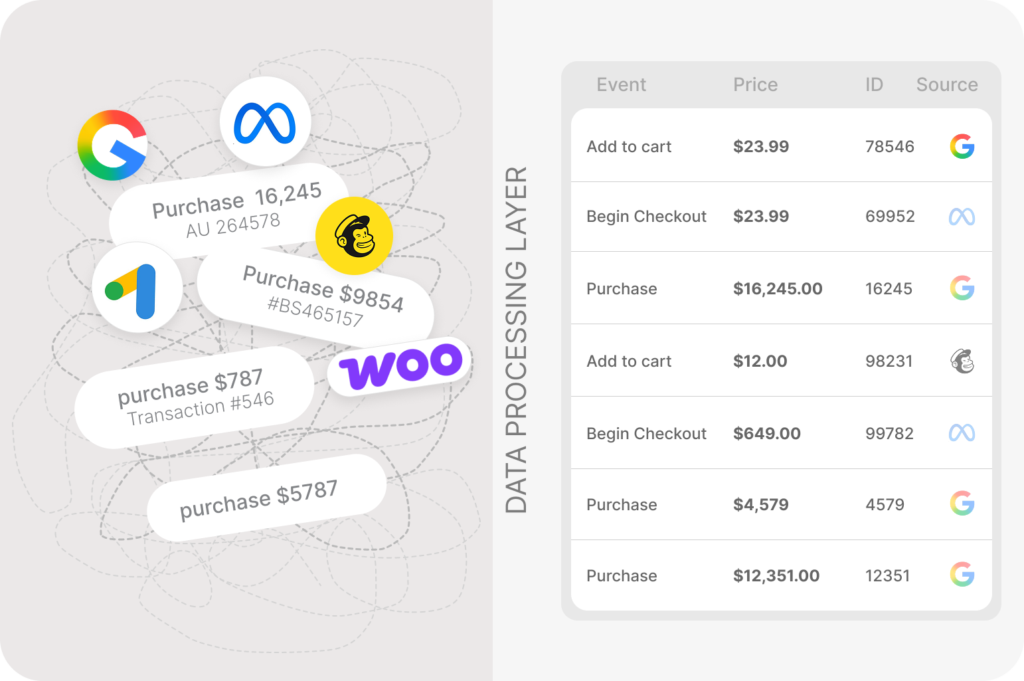This screenshot has height=681, width=1024.
Task: Select the purchase $5787 pill
Action: pos(265,497)
